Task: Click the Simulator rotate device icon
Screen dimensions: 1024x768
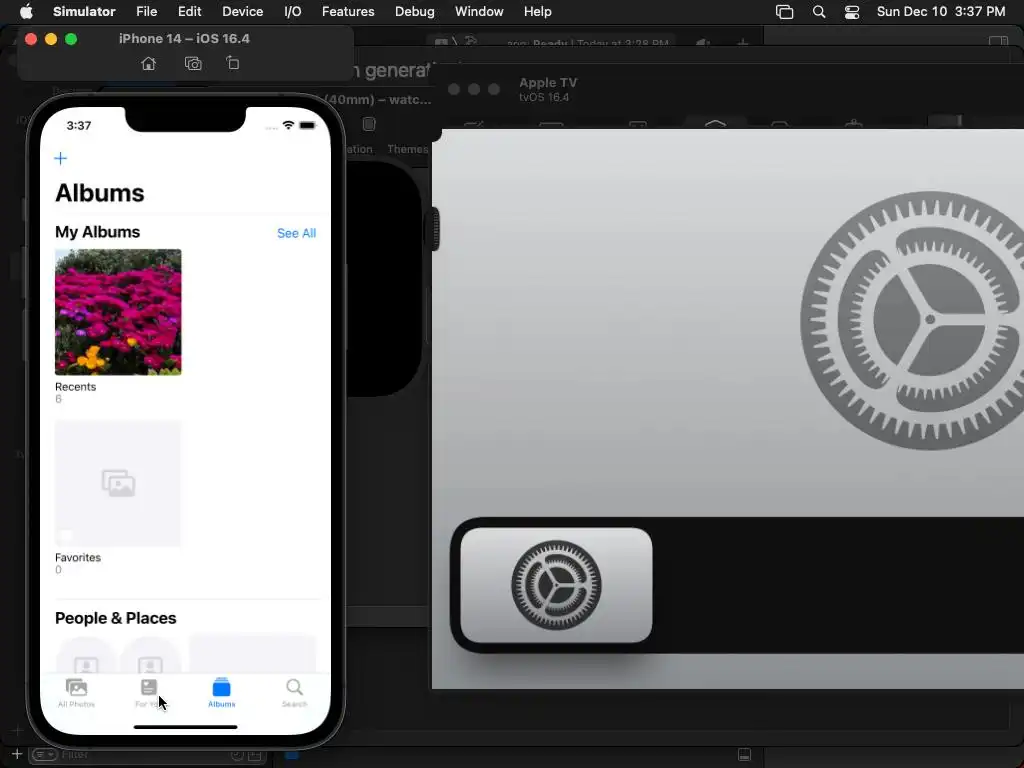Action: coord(232,63)
